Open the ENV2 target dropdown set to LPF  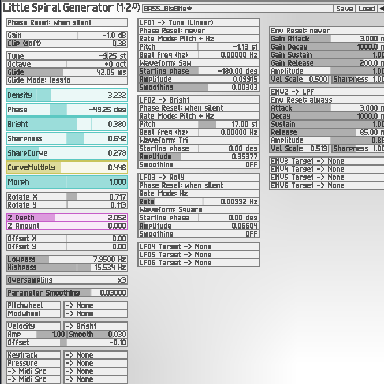pyautogui.click(x=327, y=92)
